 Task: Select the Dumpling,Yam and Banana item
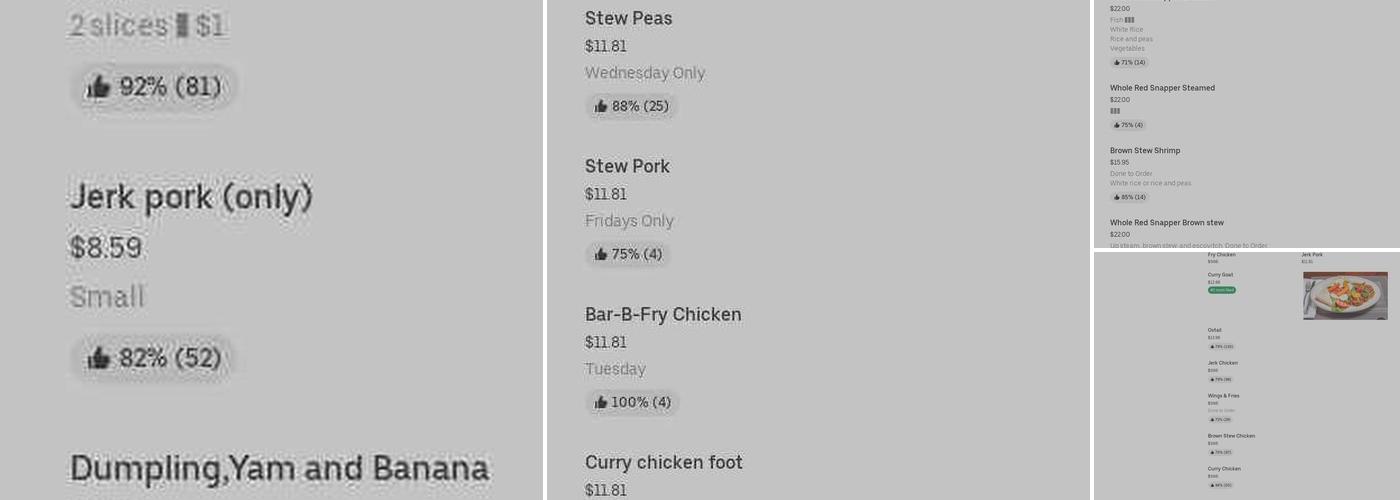(x=279, y=468)
